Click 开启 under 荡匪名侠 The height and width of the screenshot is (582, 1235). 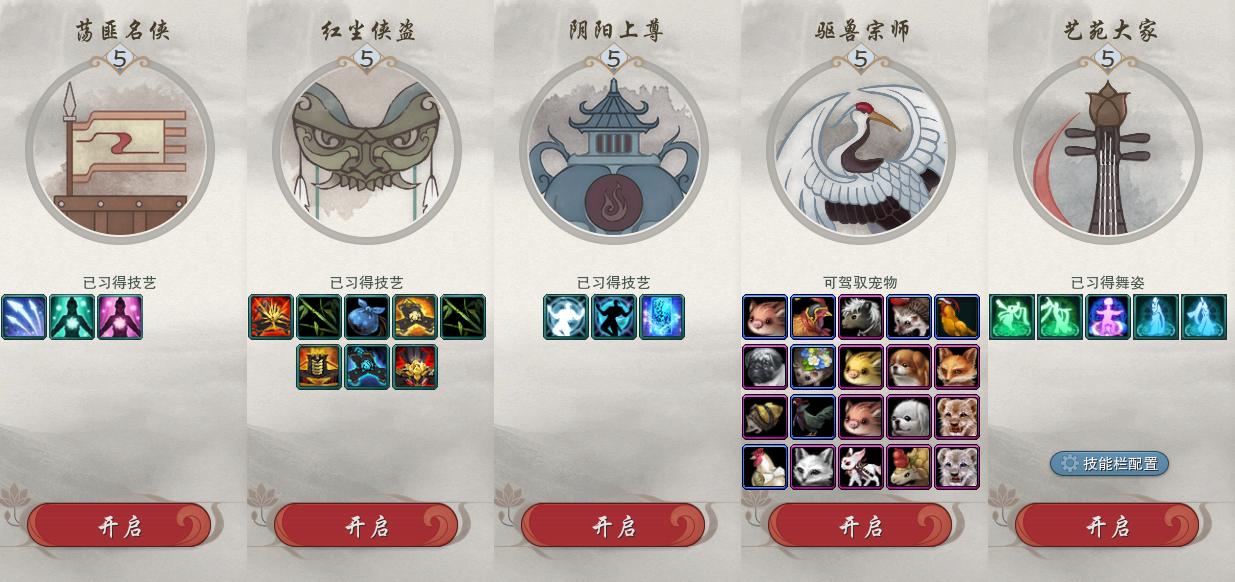click(119, 526)
